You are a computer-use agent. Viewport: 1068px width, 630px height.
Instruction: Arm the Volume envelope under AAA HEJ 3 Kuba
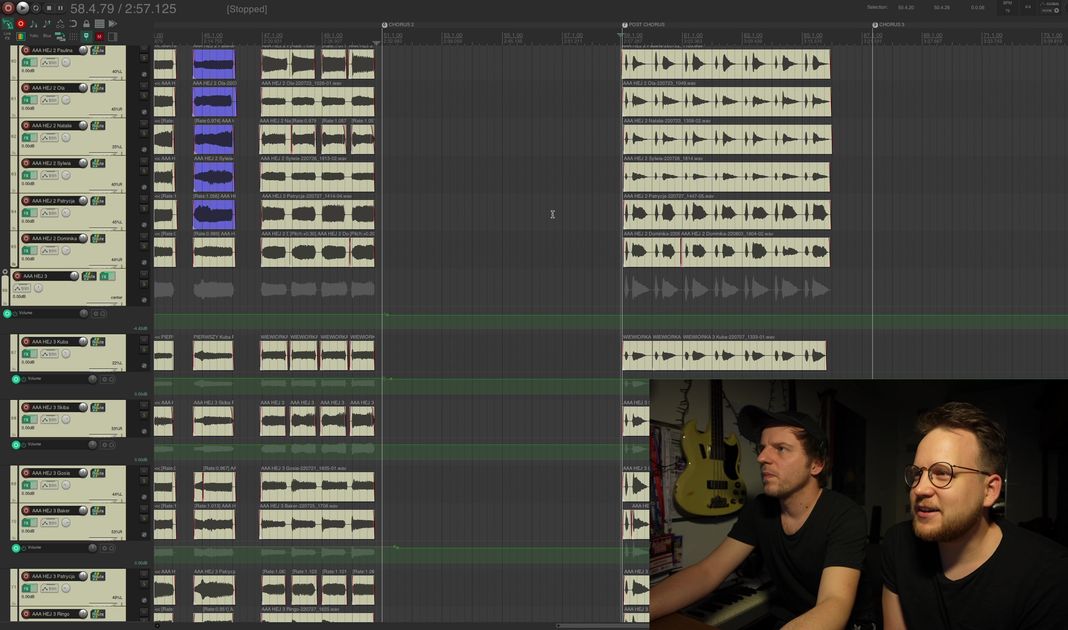[x=16, y=379]
